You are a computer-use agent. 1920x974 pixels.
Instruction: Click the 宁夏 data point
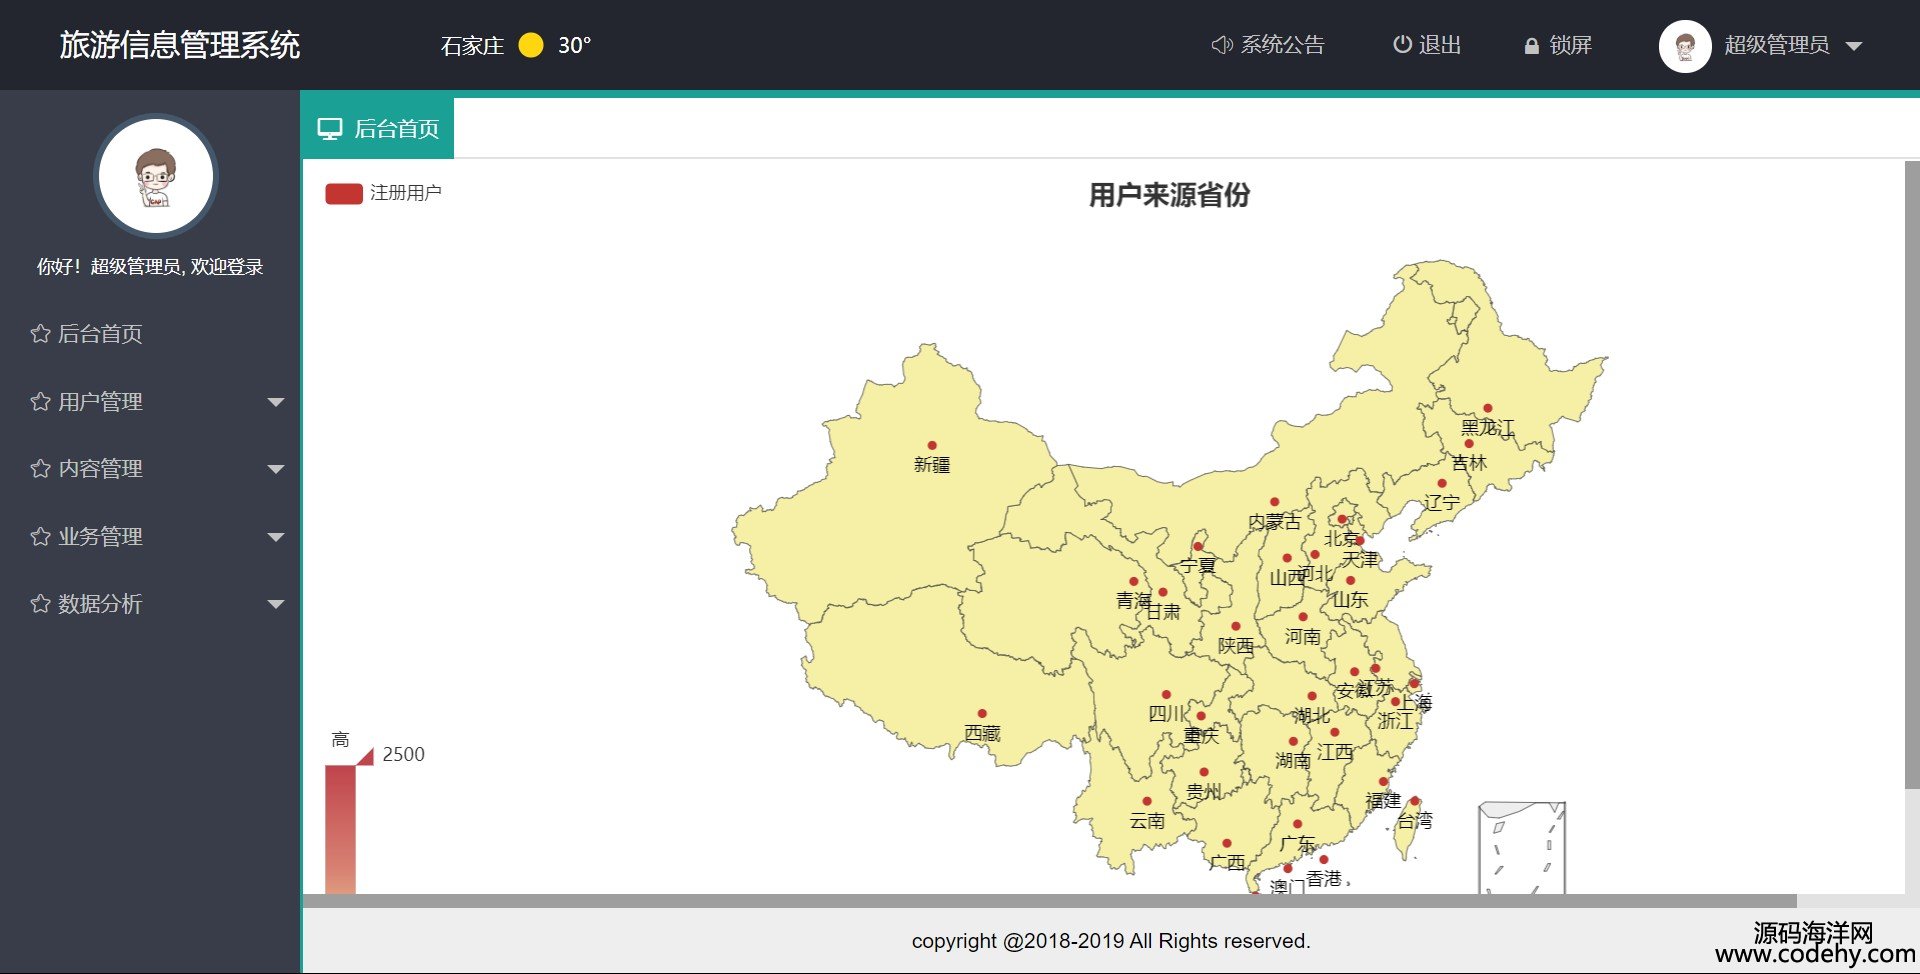pyautogui.click(x=1198, y=546)
